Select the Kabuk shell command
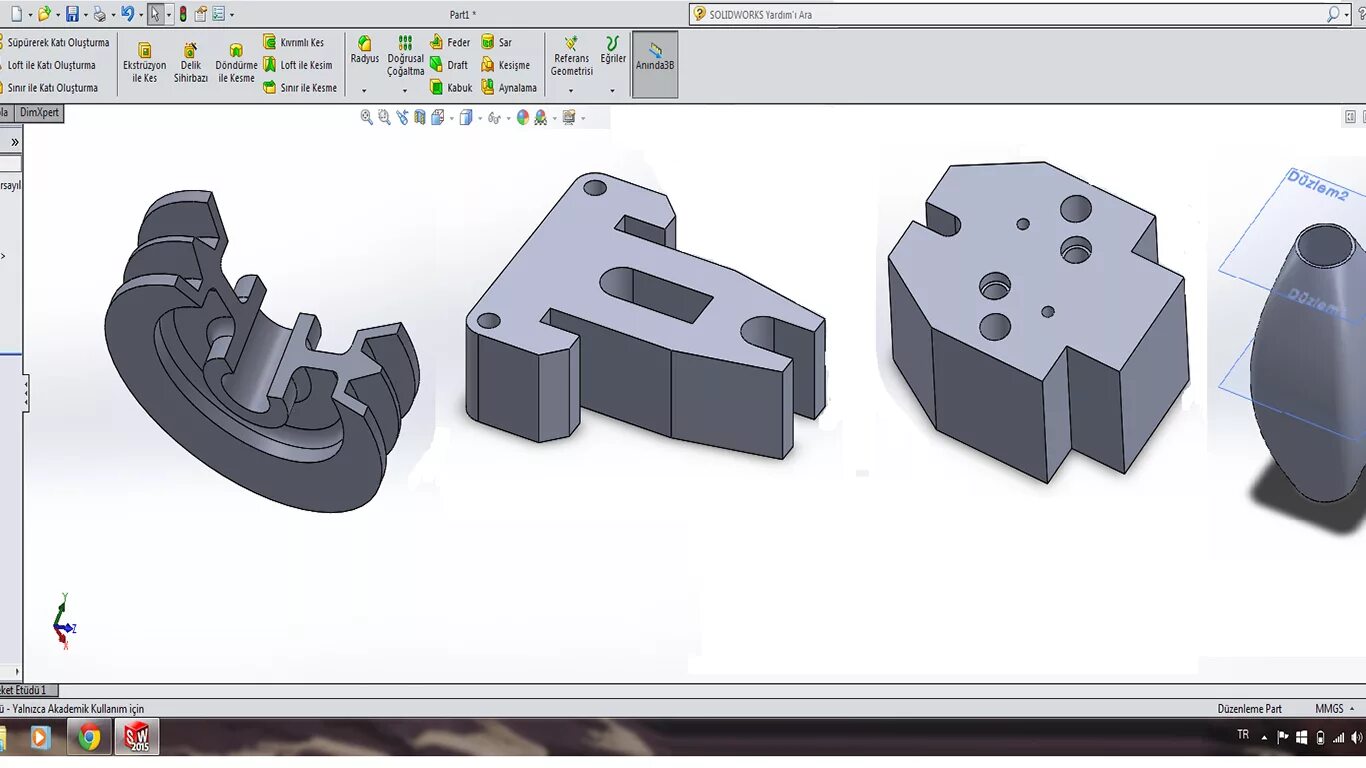 click(451, 88)
